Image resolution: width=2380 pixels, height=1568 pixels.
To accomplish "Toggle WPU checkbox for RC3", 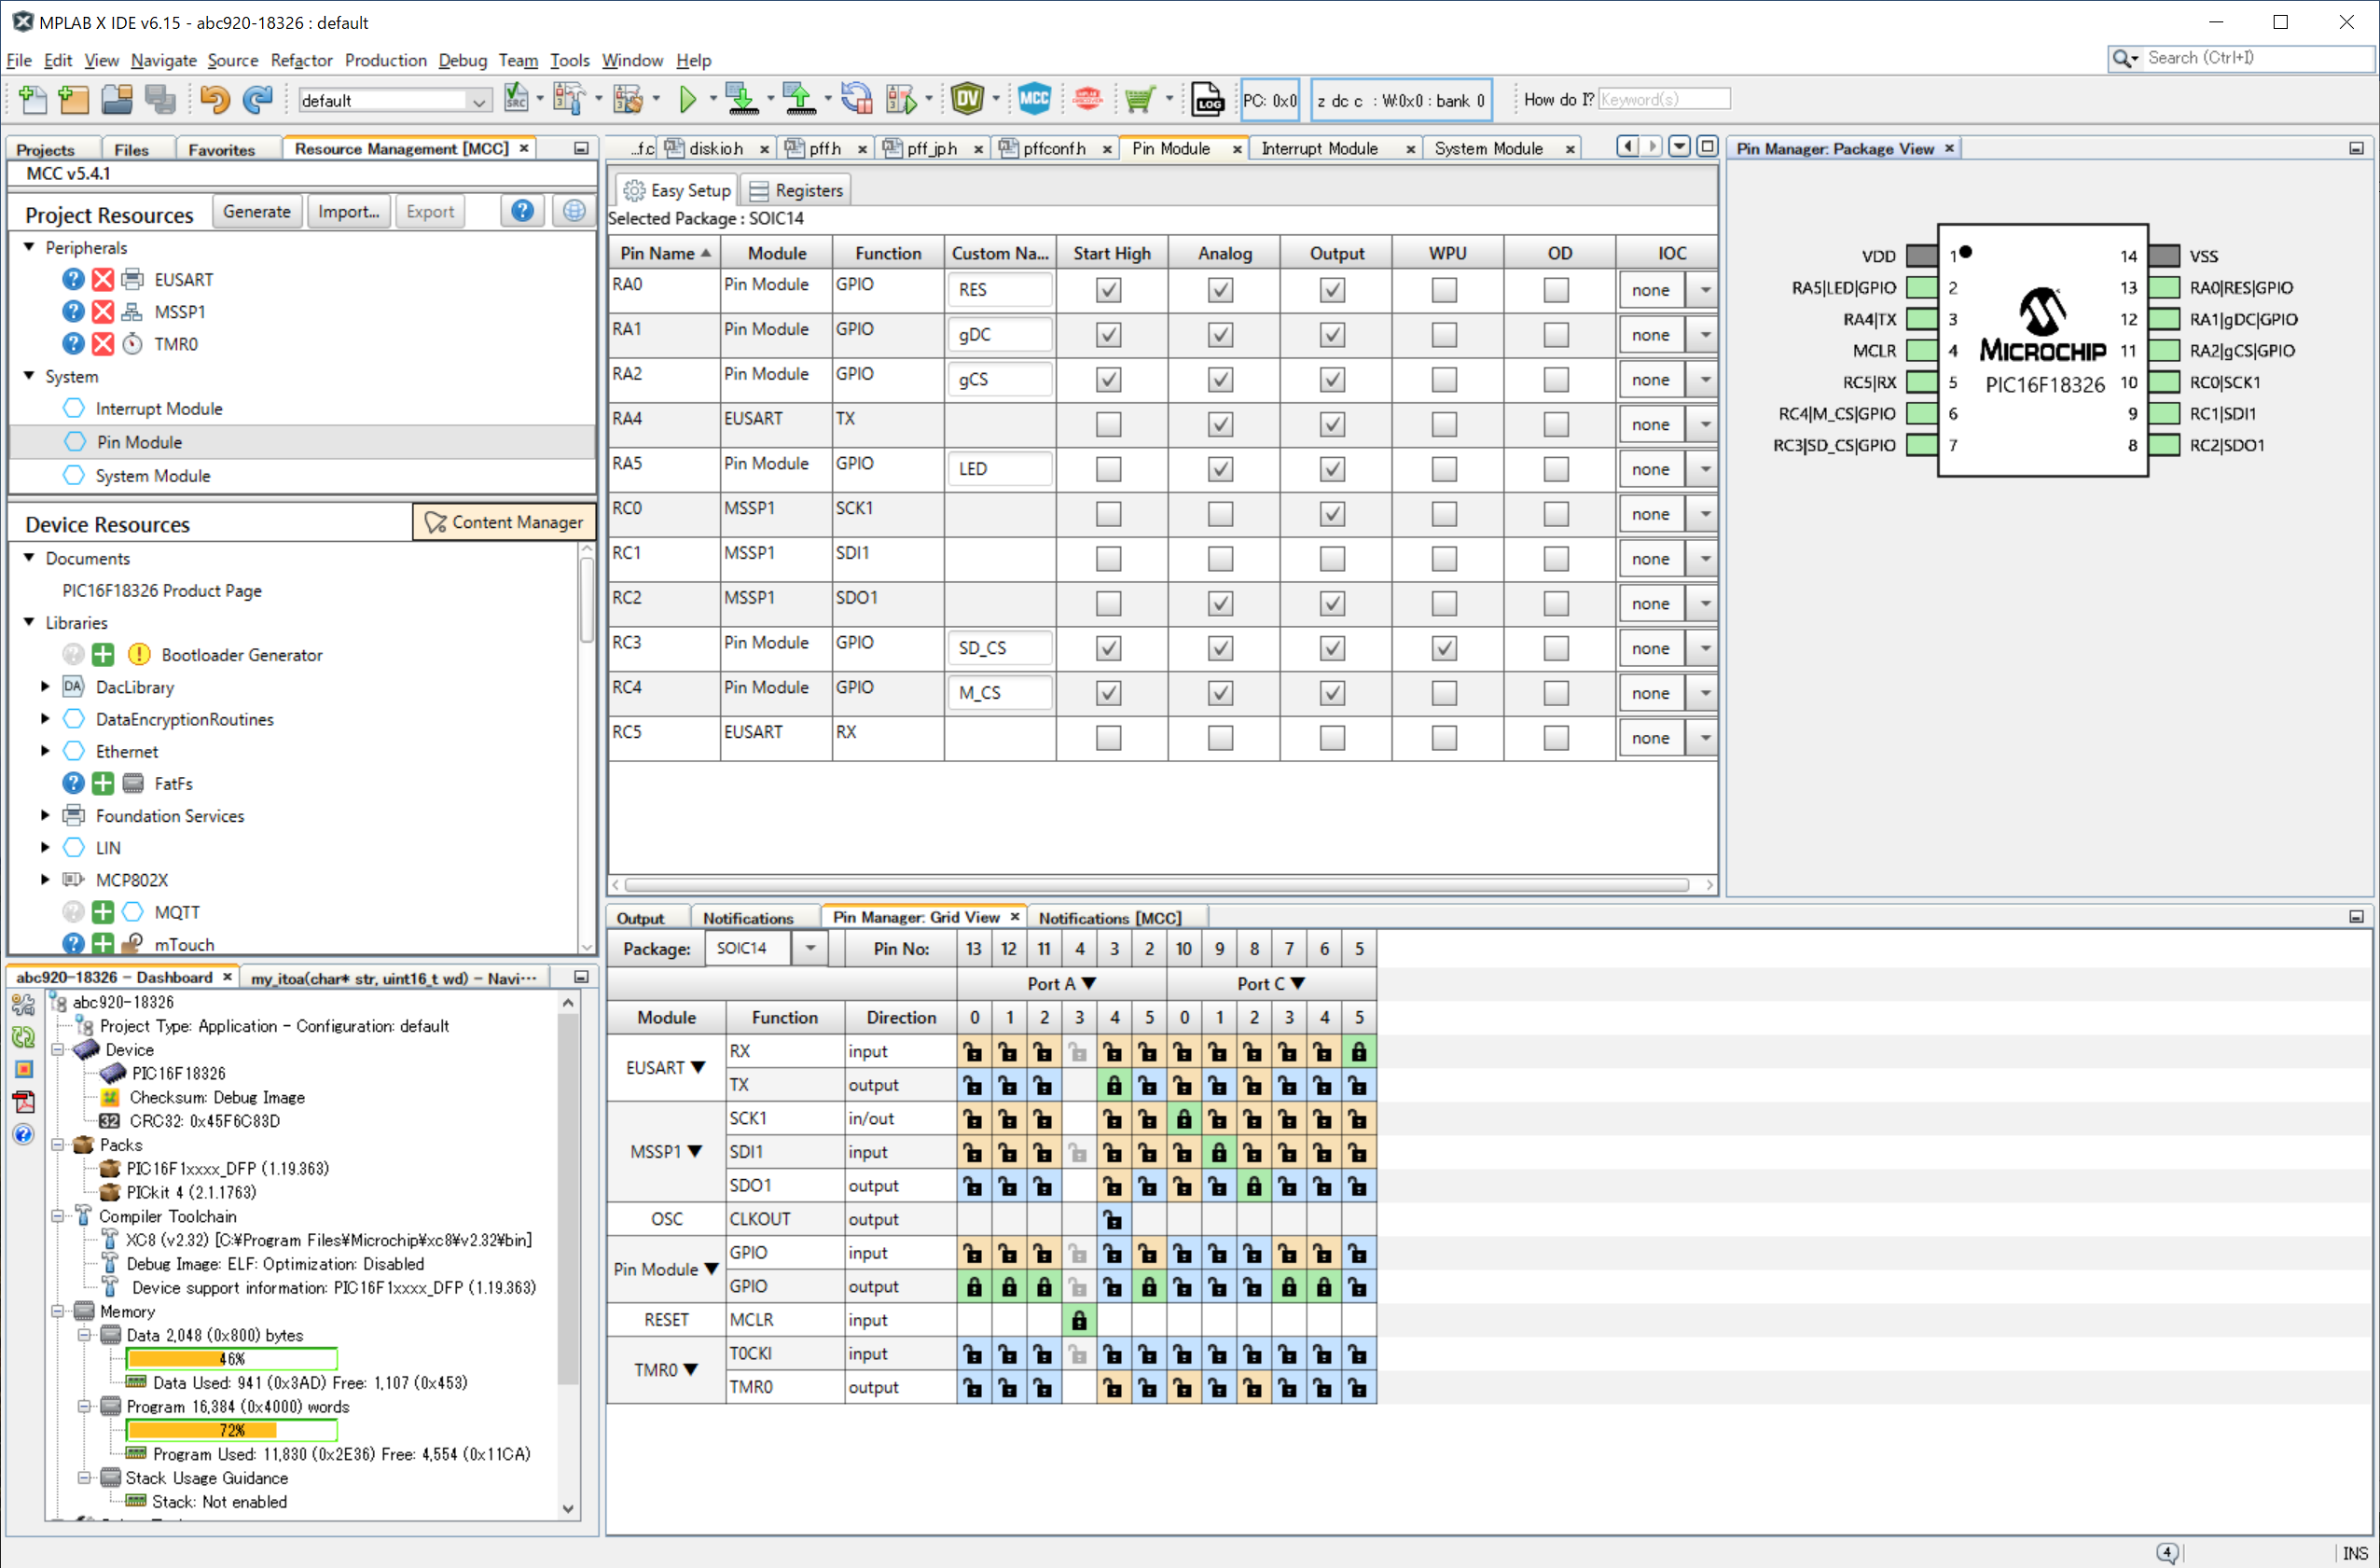I will (x=1444, y=649).
